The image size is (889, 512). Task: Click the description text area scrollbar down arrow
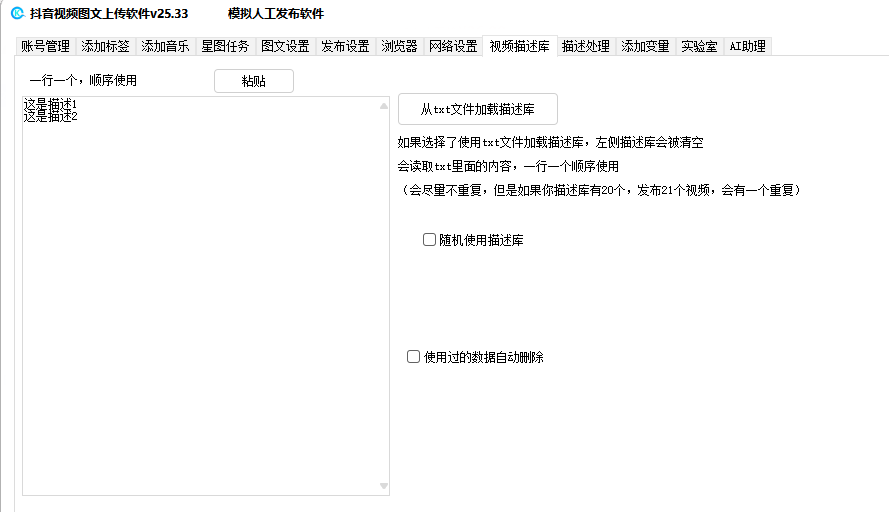point(383,487)
